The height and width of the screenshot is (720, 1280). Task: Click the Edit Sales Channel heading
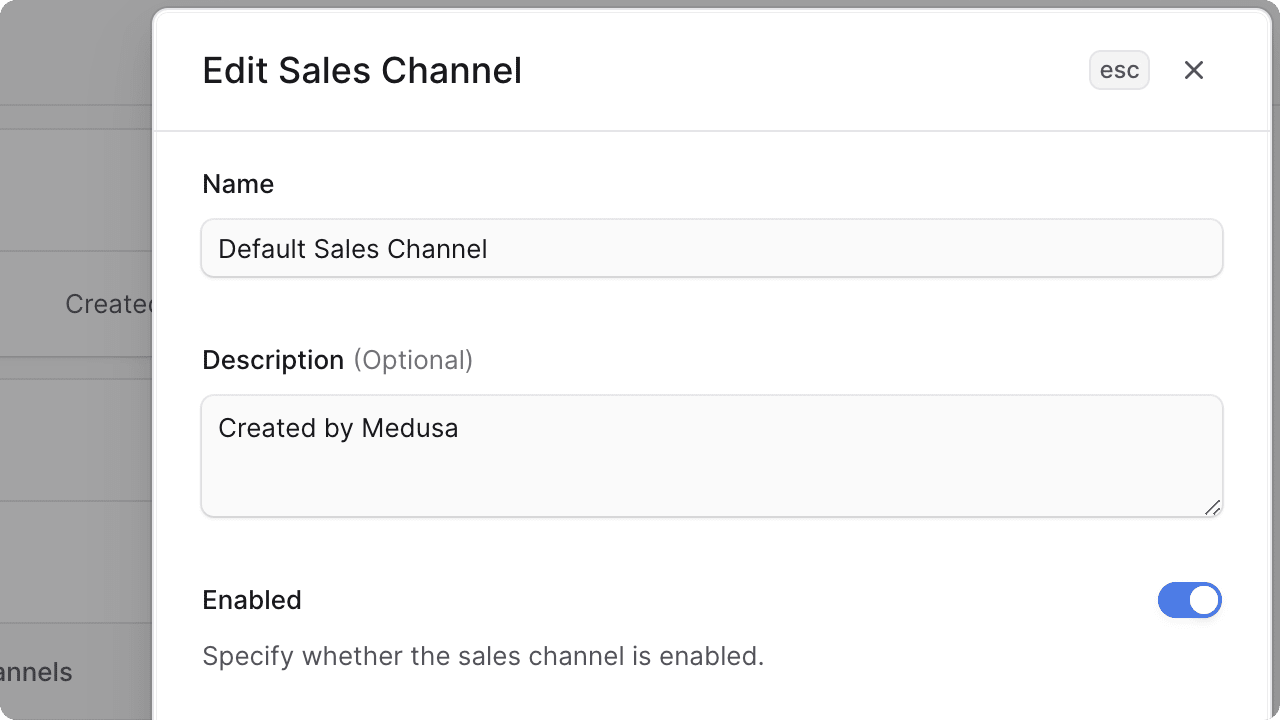click(x=362, y=70)
